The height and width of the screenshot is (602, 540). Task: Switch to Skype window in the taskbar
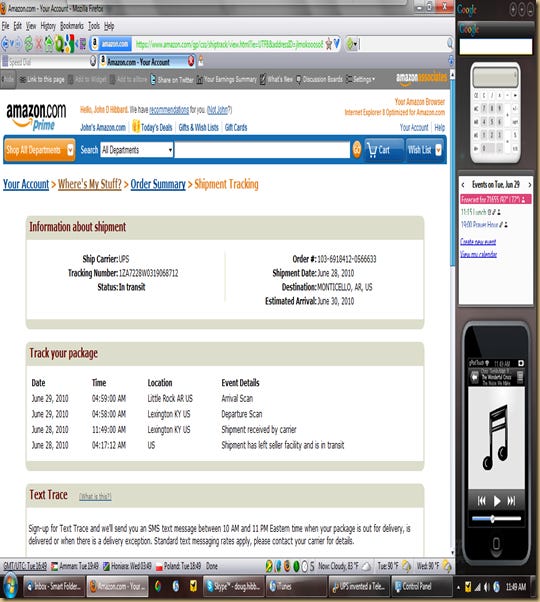point(234,586)
